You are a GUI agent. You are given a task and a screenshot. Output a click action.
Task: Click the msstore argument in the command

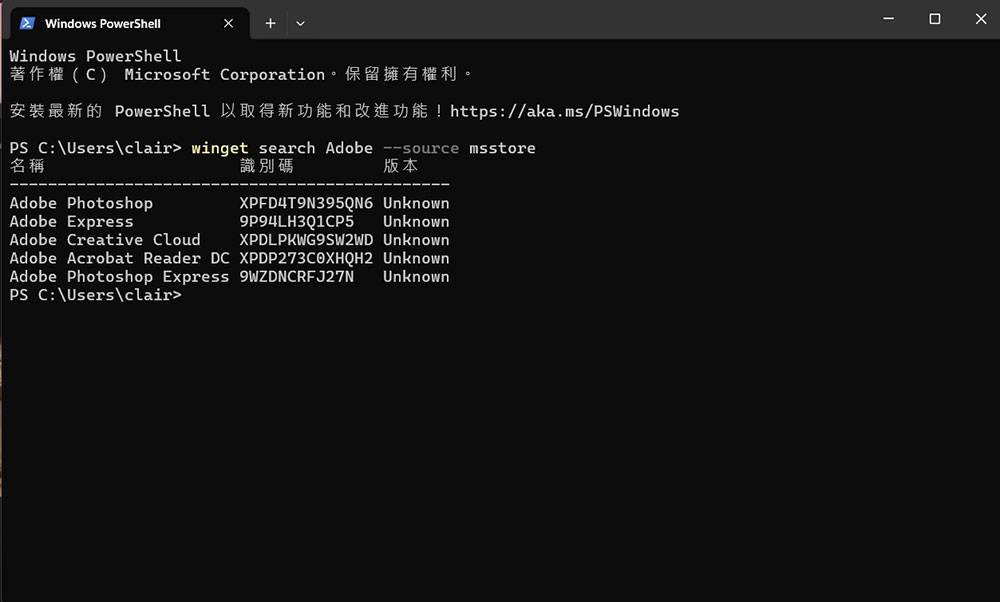coord(502,148)
